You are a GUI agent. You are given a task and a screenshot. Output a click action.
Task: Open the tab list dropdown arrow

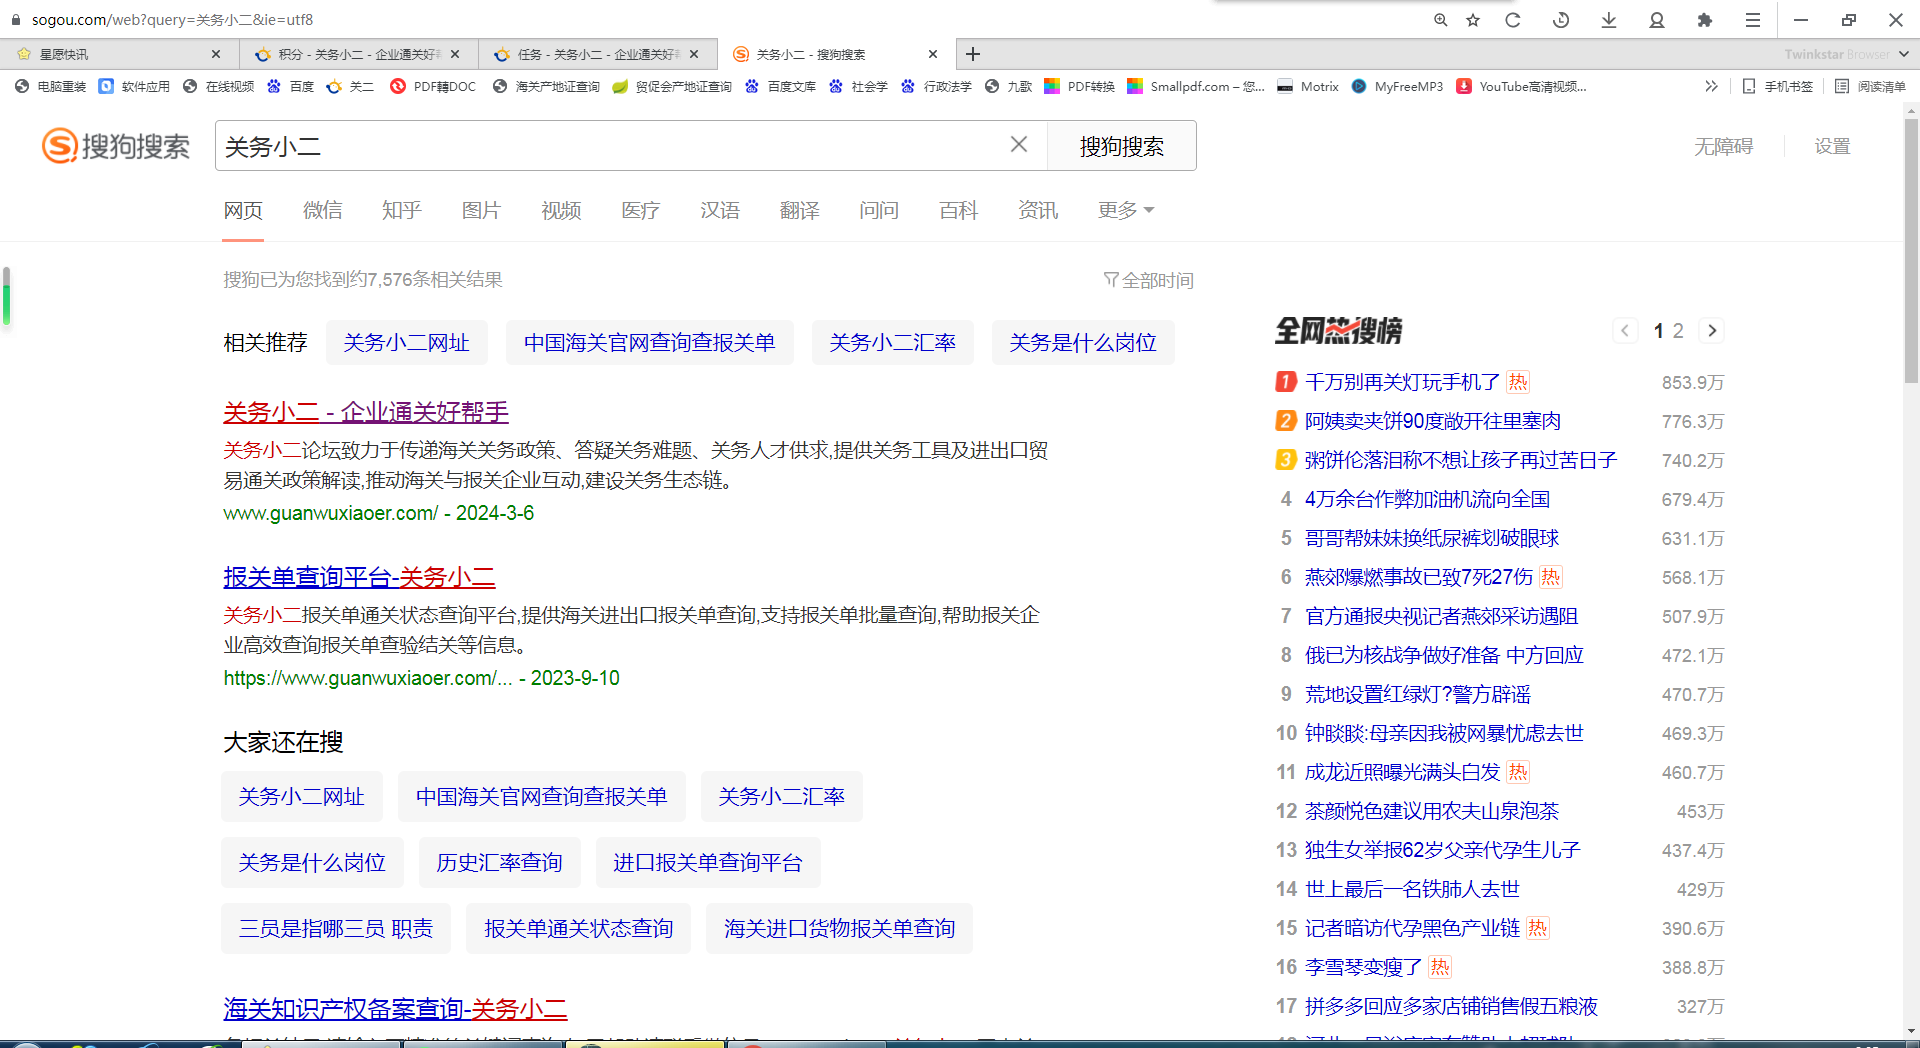pos(1903,54)
